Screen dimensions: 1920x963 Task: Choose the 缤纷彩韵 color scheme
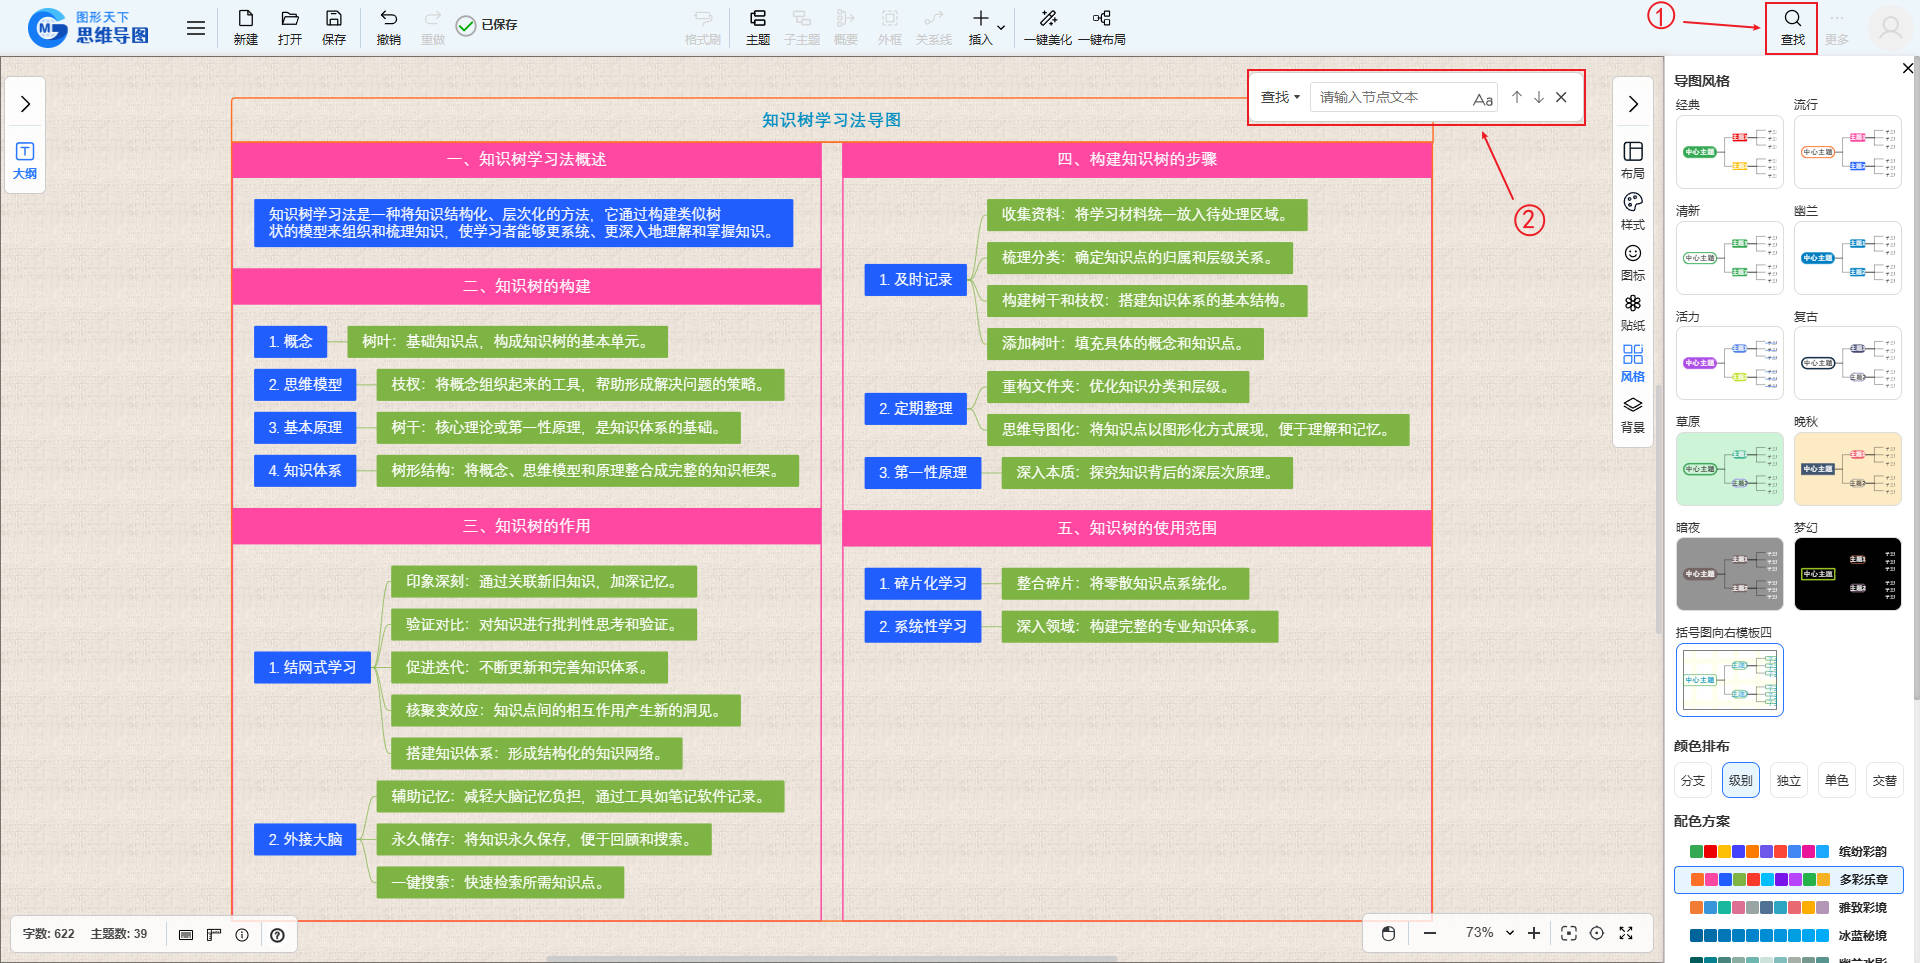(1788, 852)
